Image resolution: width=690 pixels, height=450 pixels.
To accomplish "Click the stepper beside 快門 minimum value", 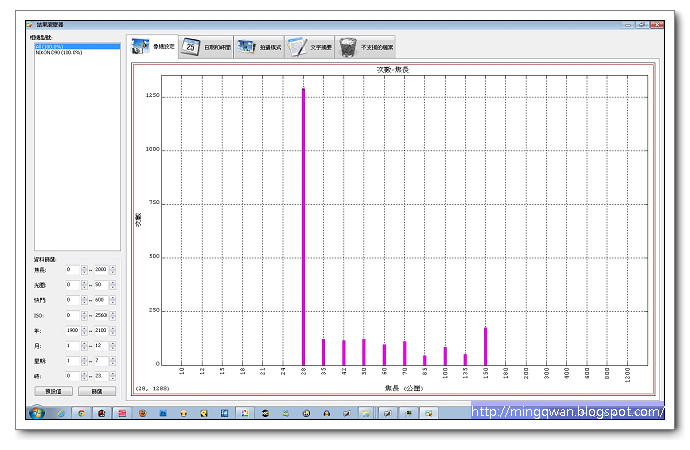I will pos(84,300).
